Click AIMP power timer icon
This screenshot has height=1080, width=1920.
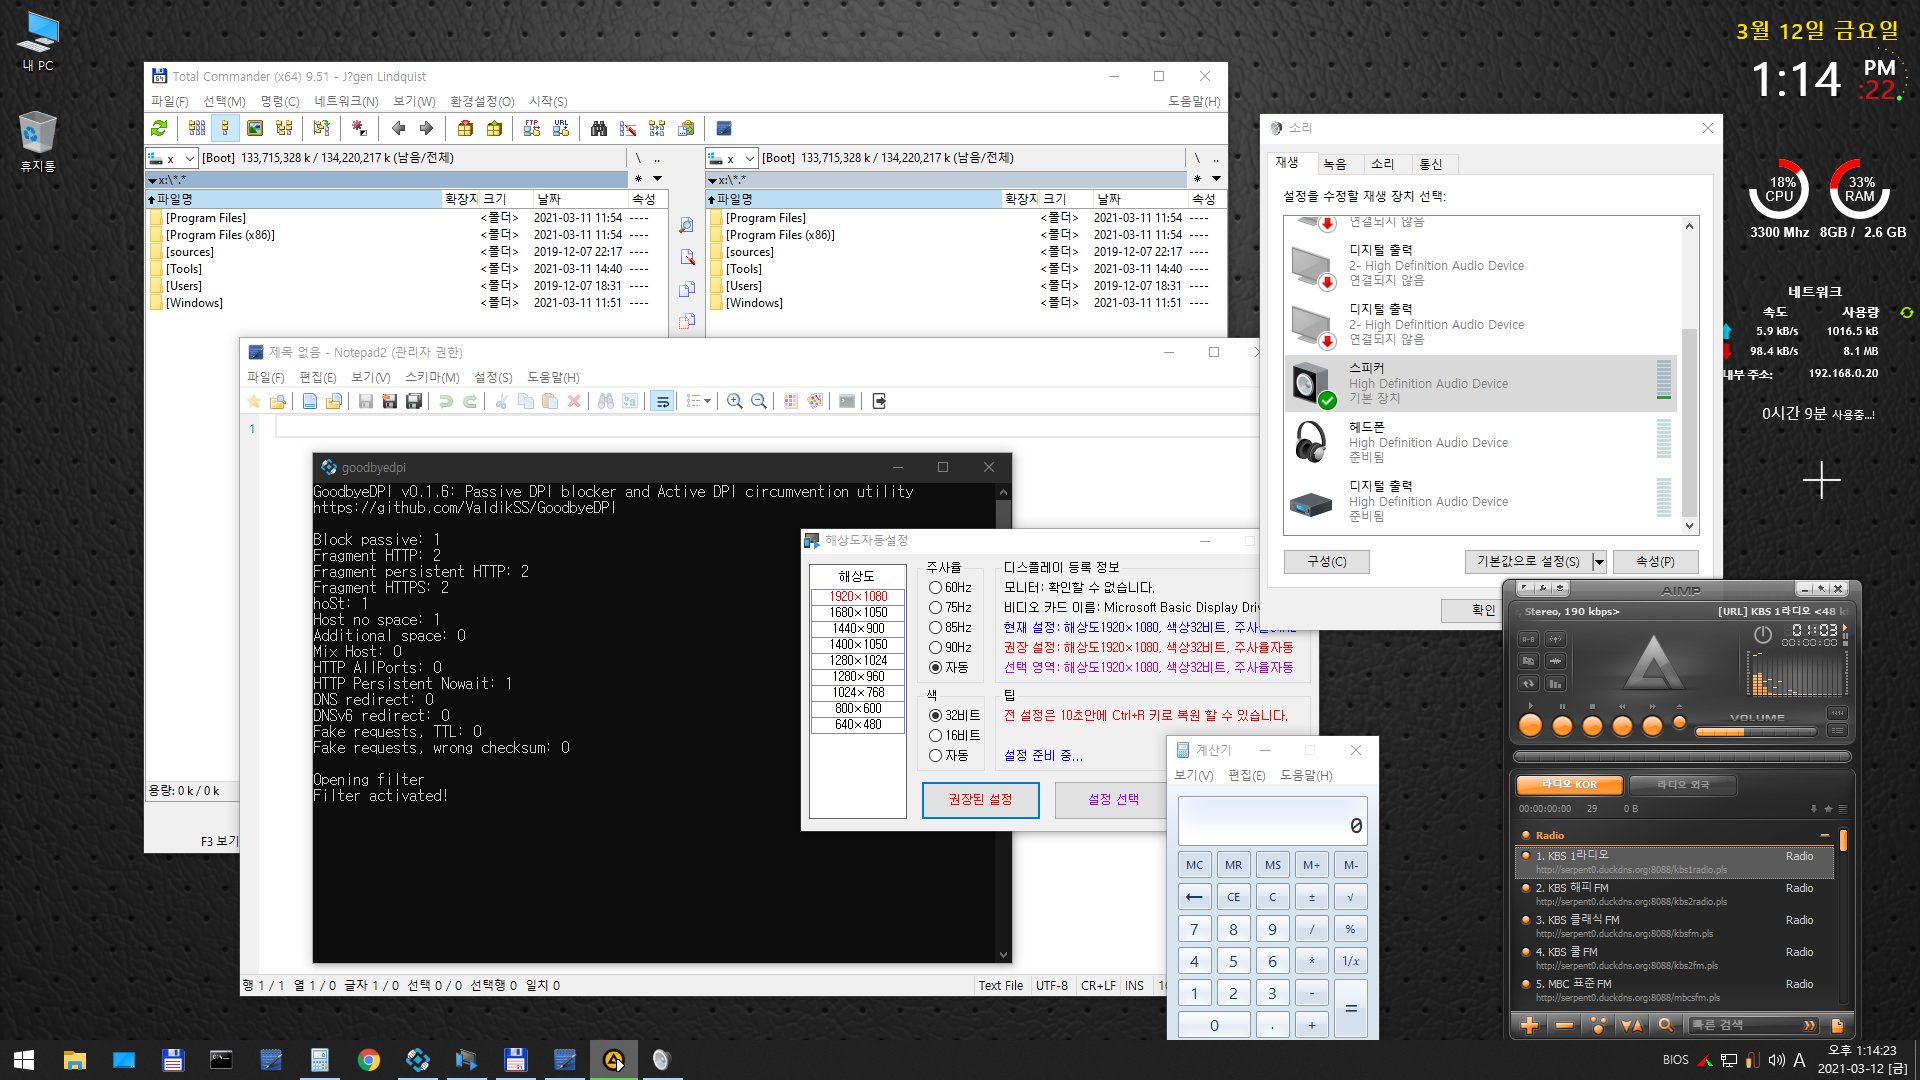coord(1763,634)
